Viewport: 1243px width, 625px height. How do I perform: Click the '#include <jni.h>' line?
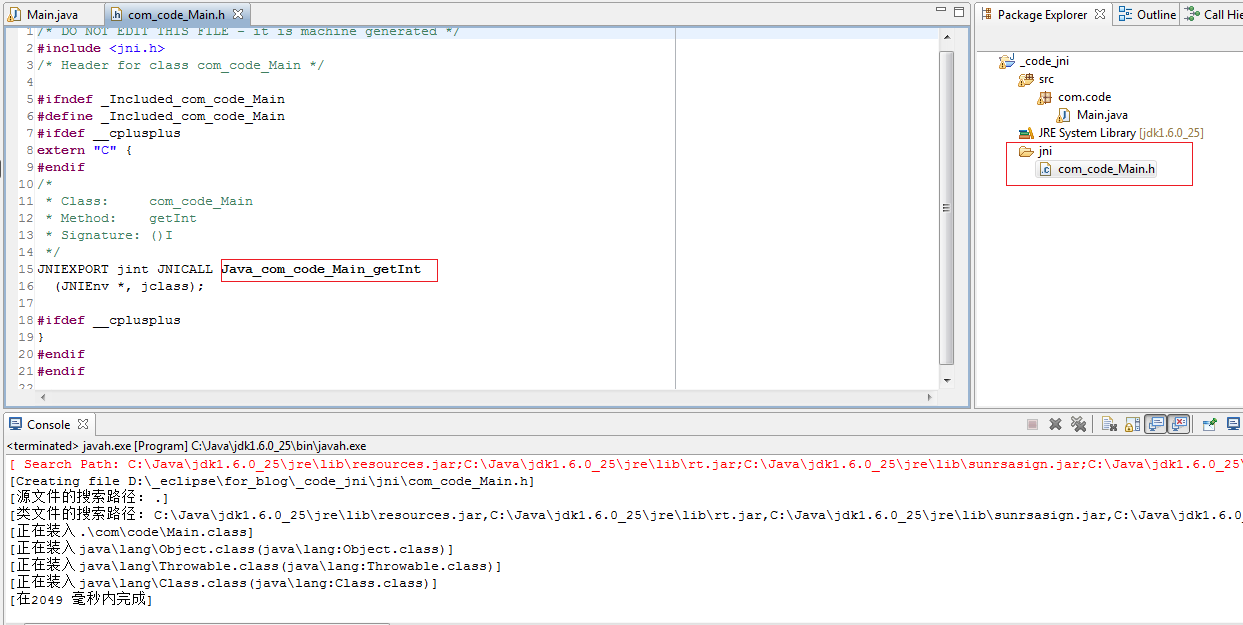point(101,48)
